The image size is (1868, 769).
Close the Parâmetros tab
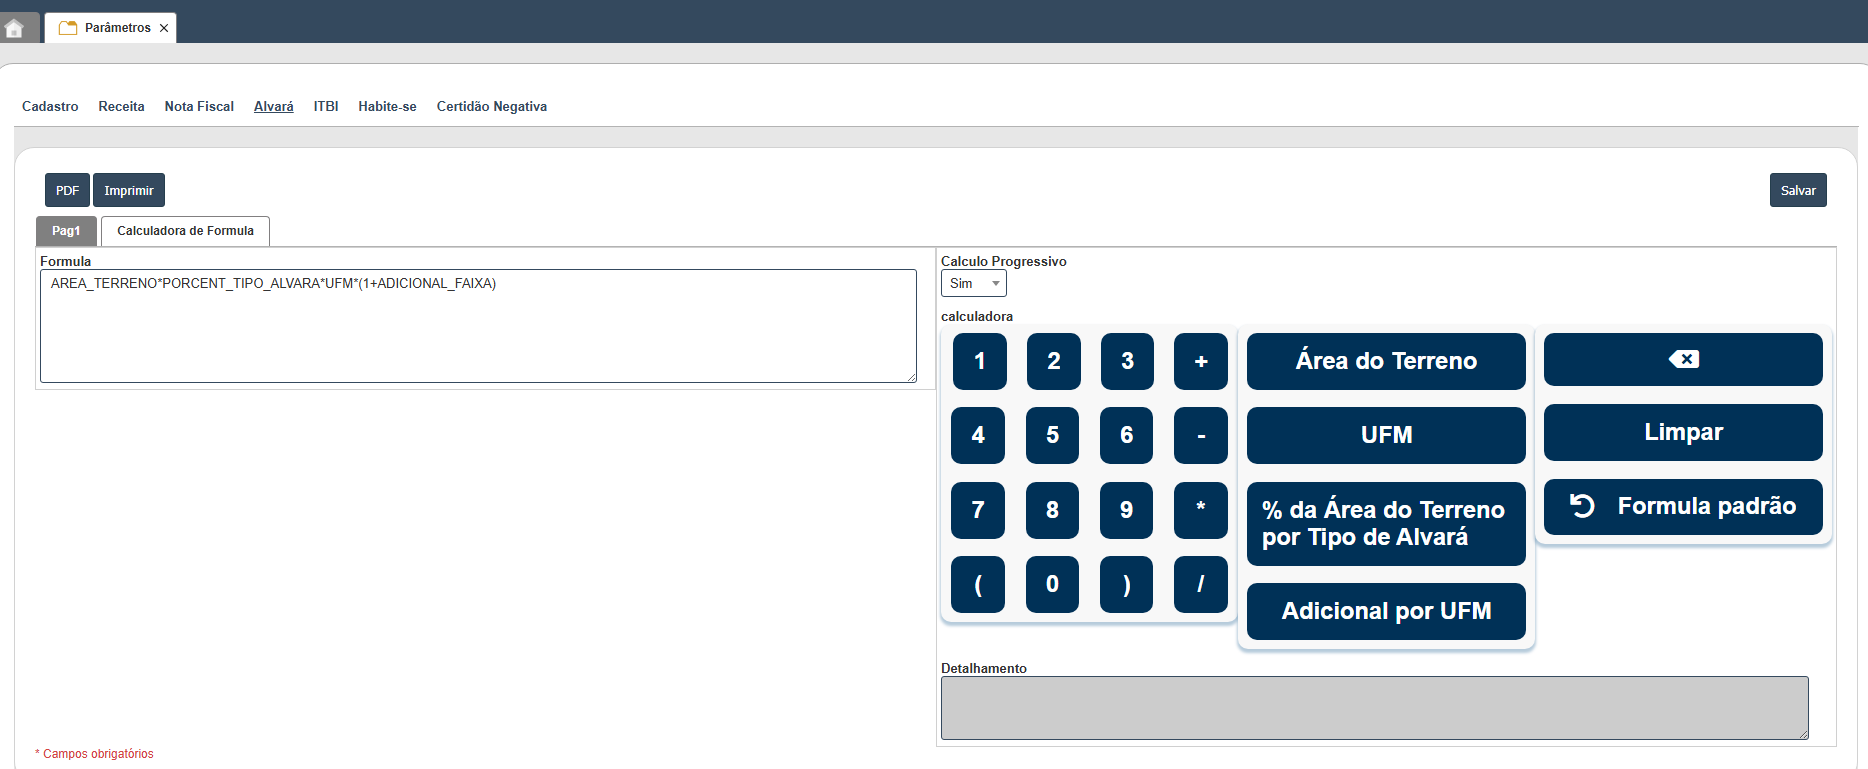pos(164,28)
